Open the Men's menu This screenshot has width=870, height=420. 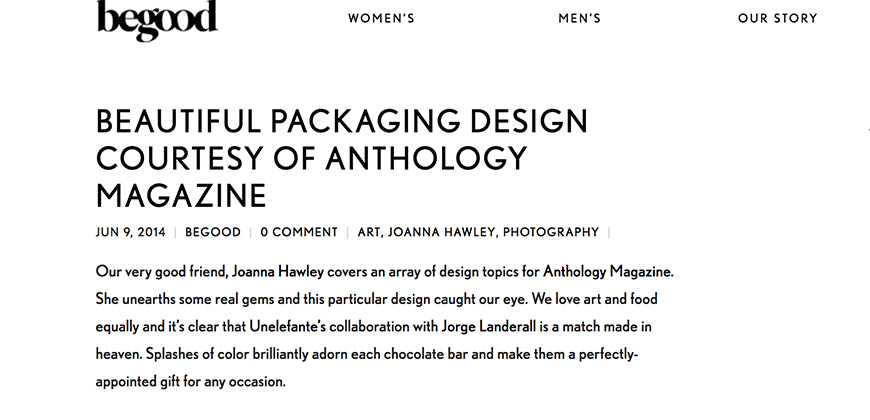[x=579, y=18]
